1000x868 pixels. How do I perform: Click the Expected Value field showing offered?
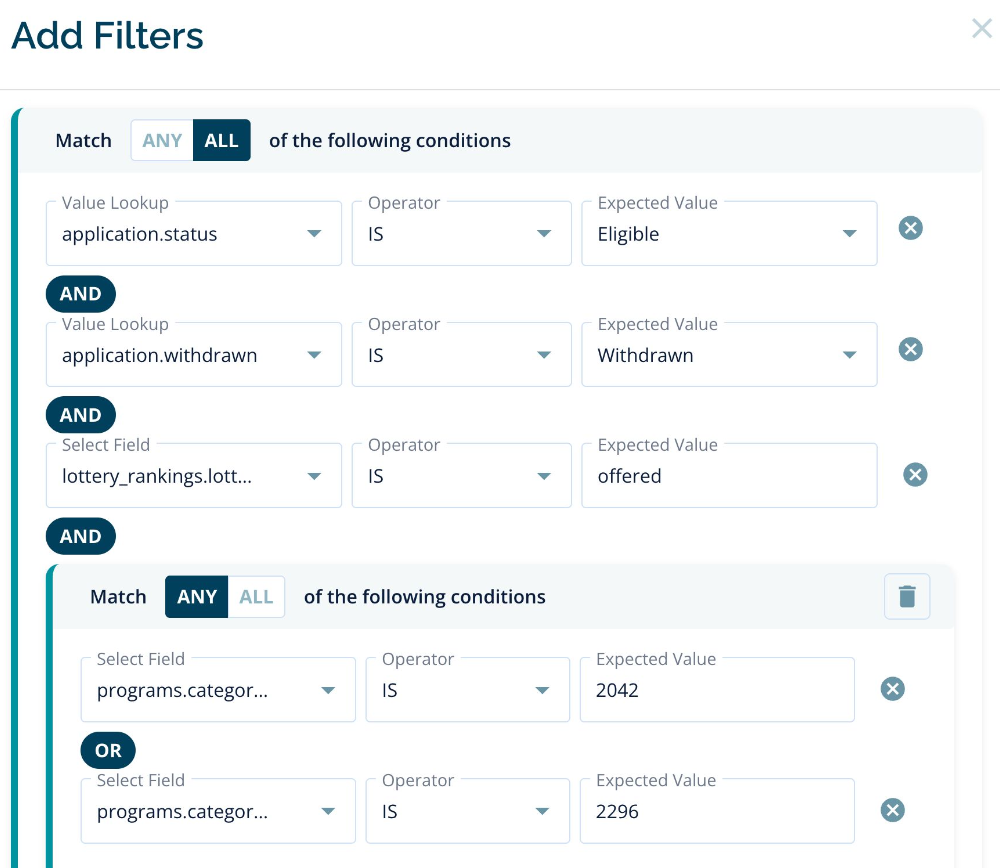tap(729, 475)
